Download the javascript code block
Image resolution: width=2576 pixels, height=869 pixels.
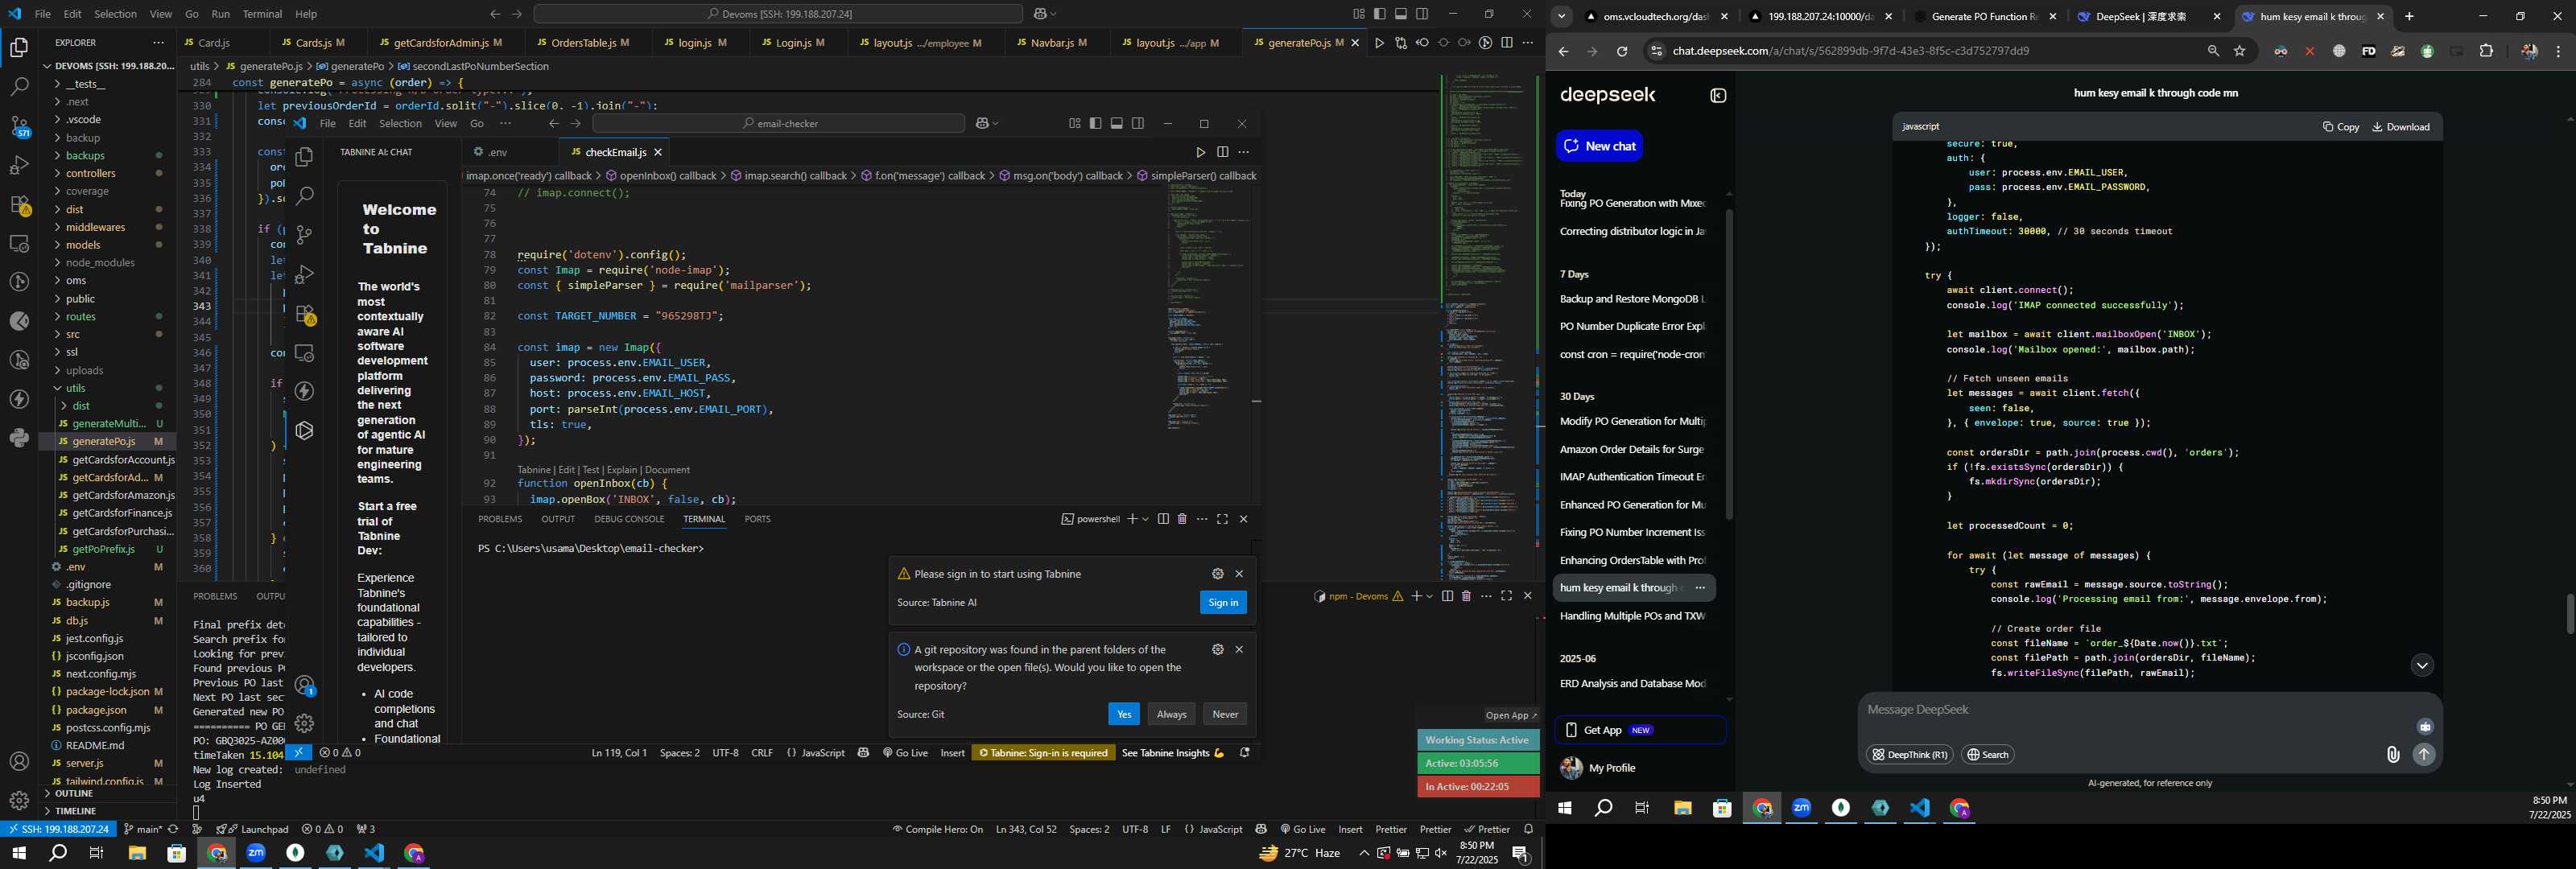coord(2401,127)
